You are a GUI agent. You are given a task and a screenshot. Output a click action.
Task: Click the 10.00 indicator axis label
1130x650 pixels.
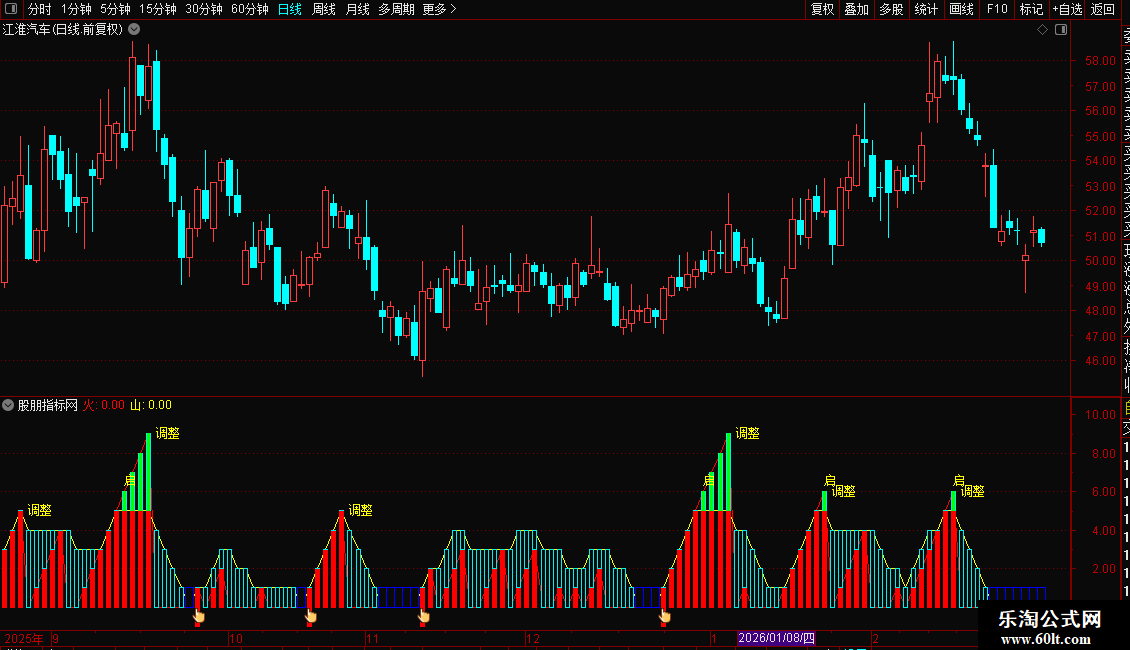(x=1100, y=414)
